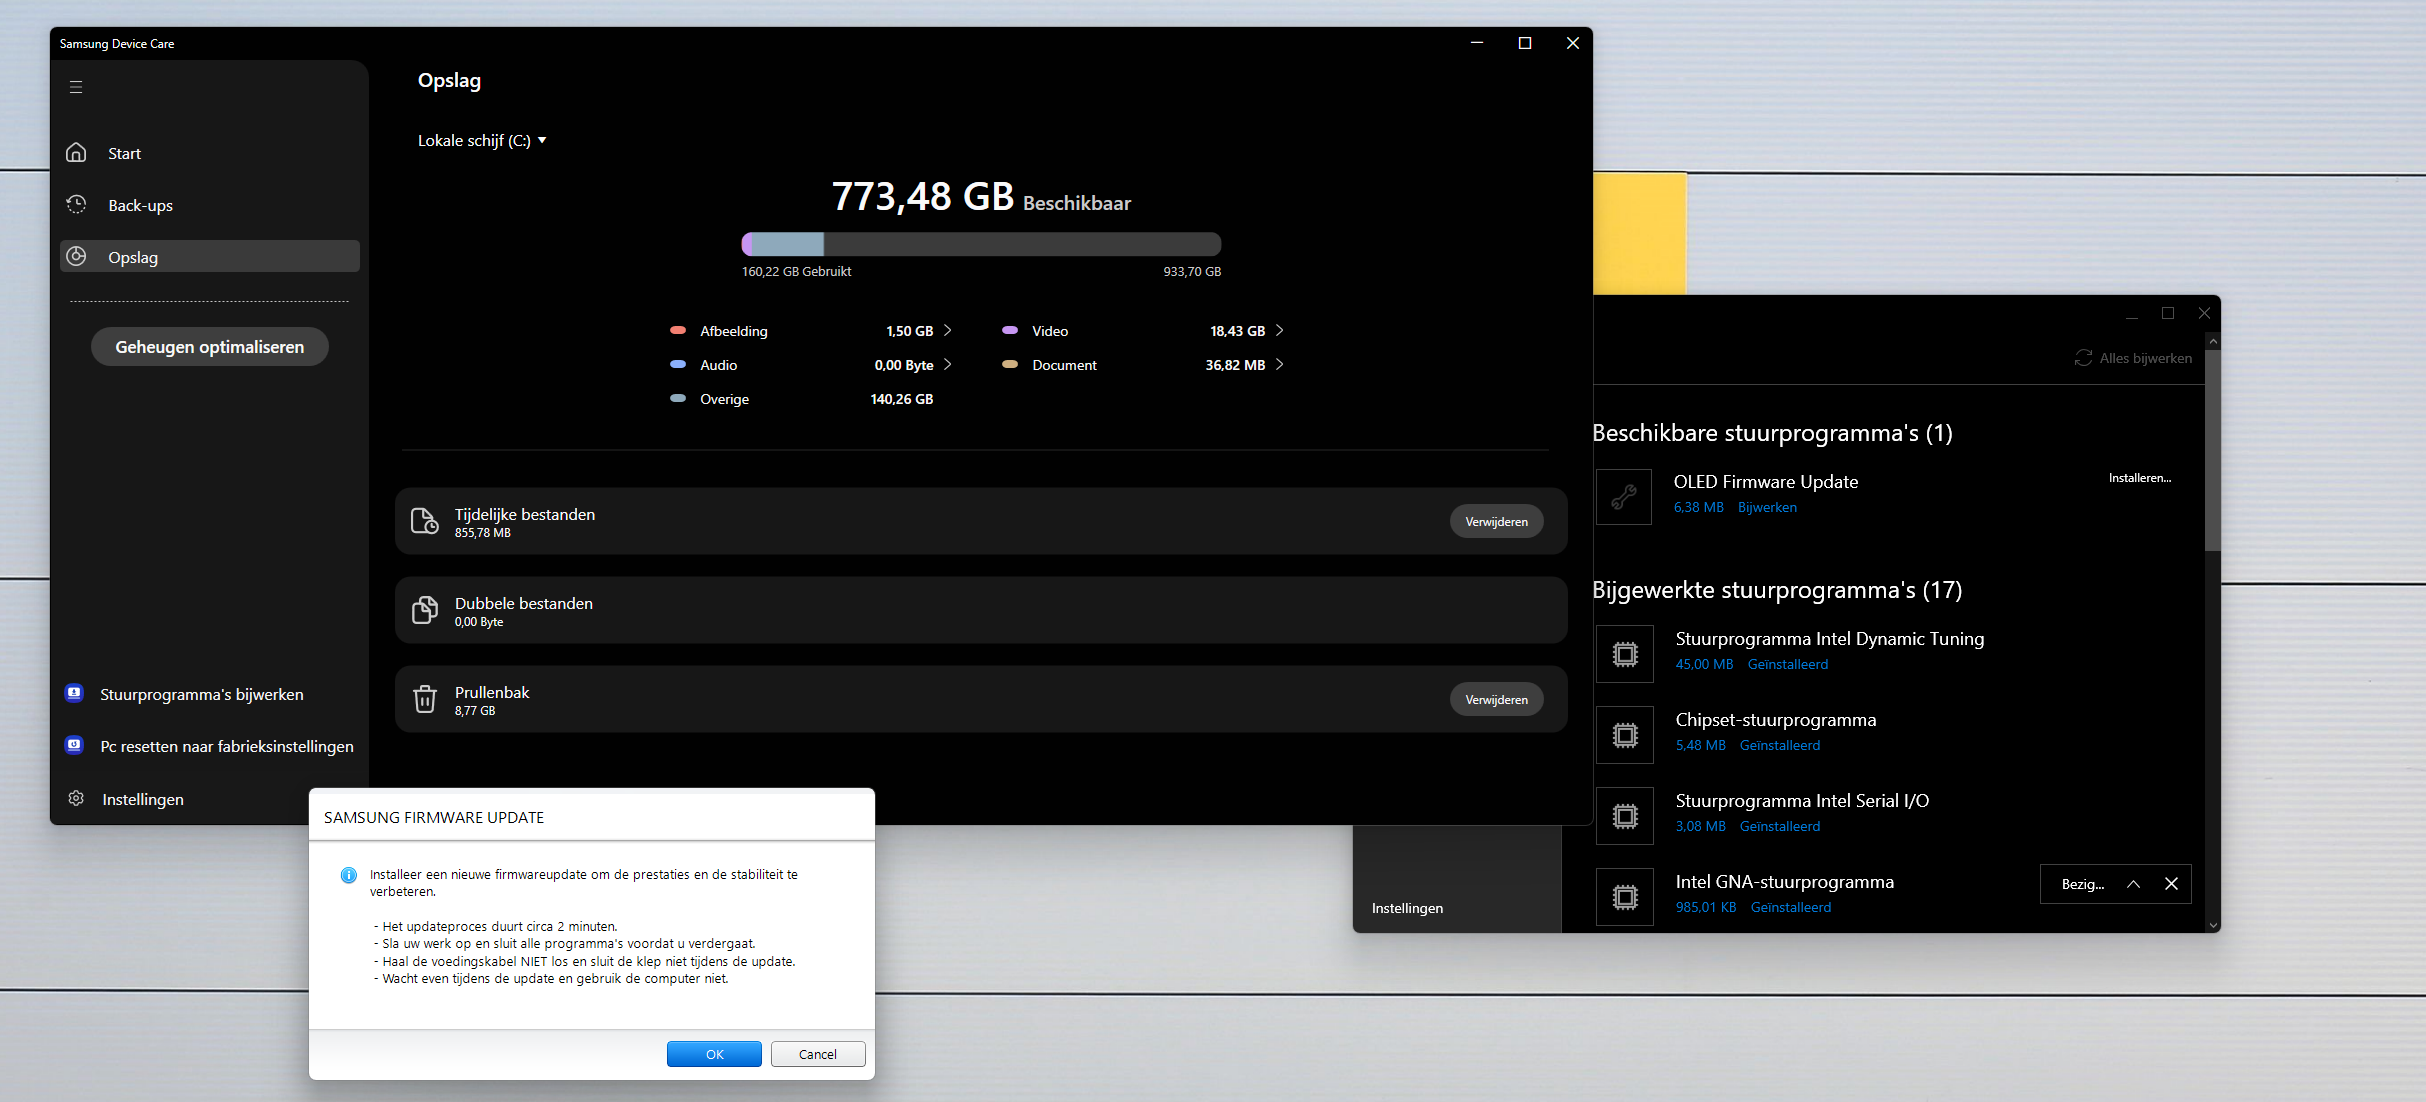Click the Video purple color dot
This screenshot has width=2426, height=1102.
[x=1010, y=330]
